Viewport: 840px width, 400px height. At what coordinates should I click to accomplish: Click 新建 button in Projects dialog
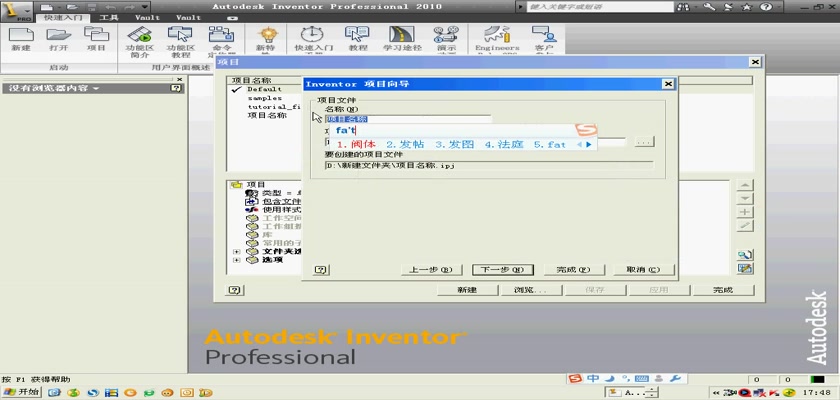pos(467,290)
